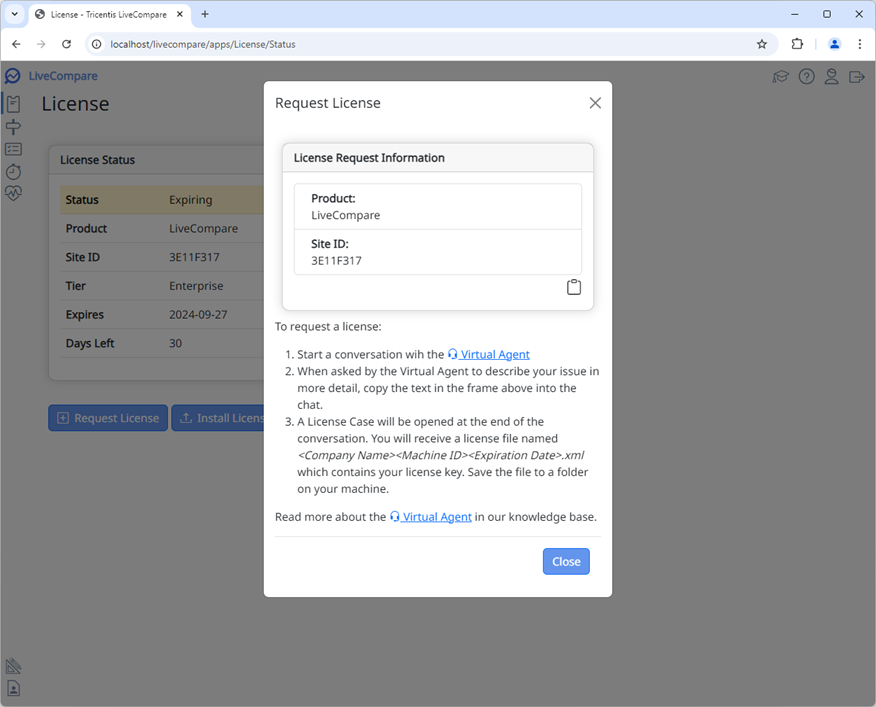
Task: Open help via the question mark icon
Action: 806,76
